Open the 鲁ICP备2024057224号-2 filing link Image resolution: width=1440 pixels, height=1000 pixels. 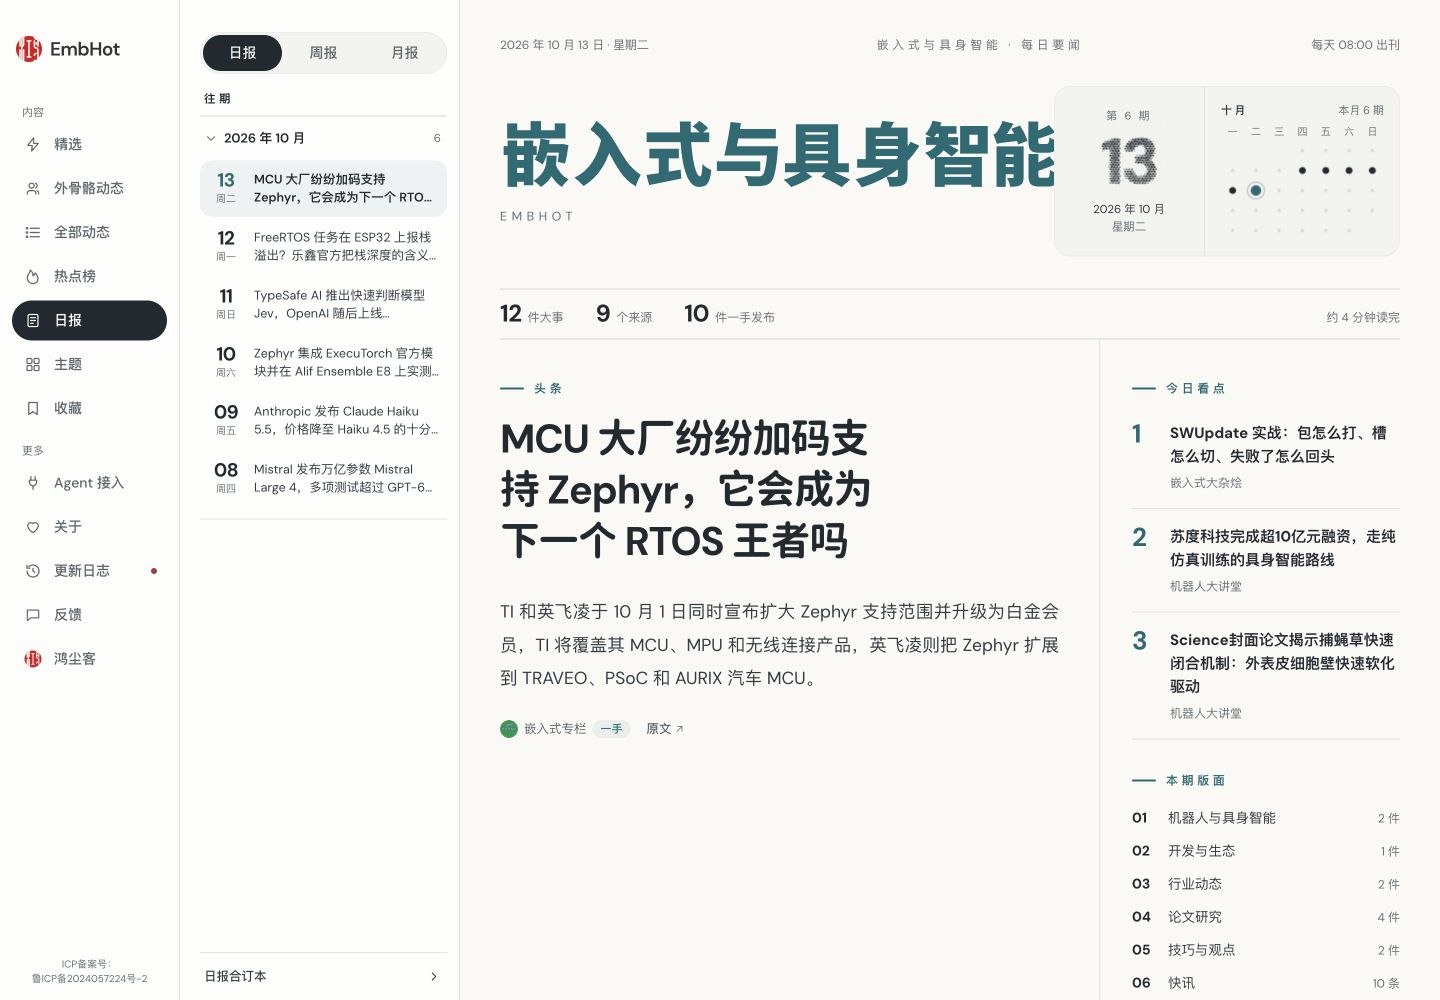pyautogui.click(x=89, y=978)
